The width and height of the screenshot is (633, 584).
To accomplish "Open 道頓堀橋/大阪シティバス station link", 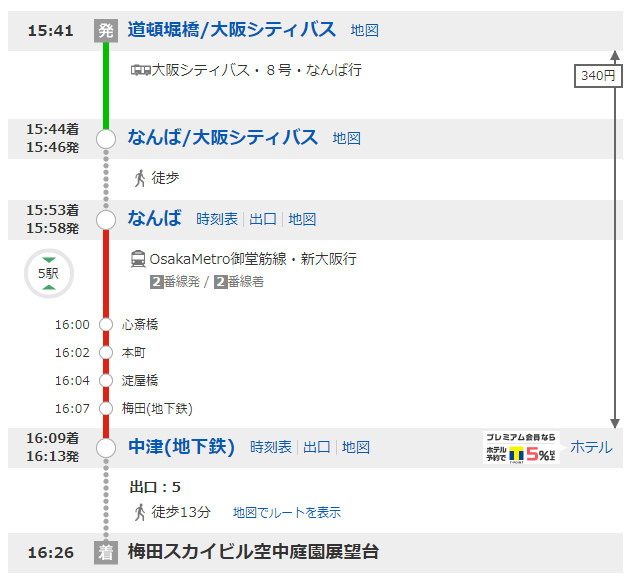I will (x=232, y=30).
